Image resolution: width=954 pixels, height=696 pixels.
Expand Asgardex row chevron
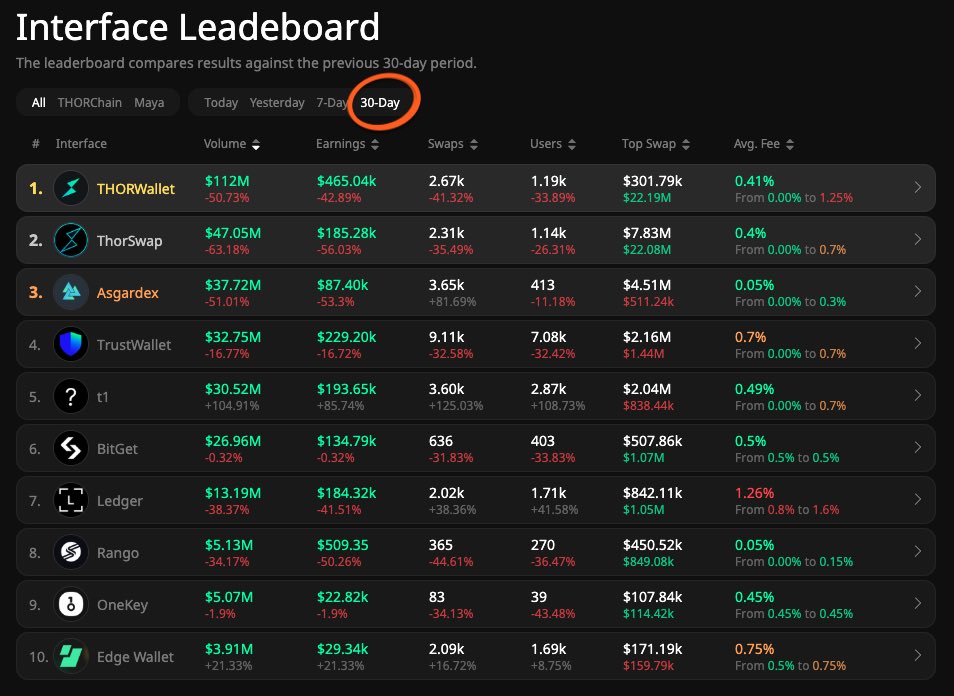(x=917, y=291)
